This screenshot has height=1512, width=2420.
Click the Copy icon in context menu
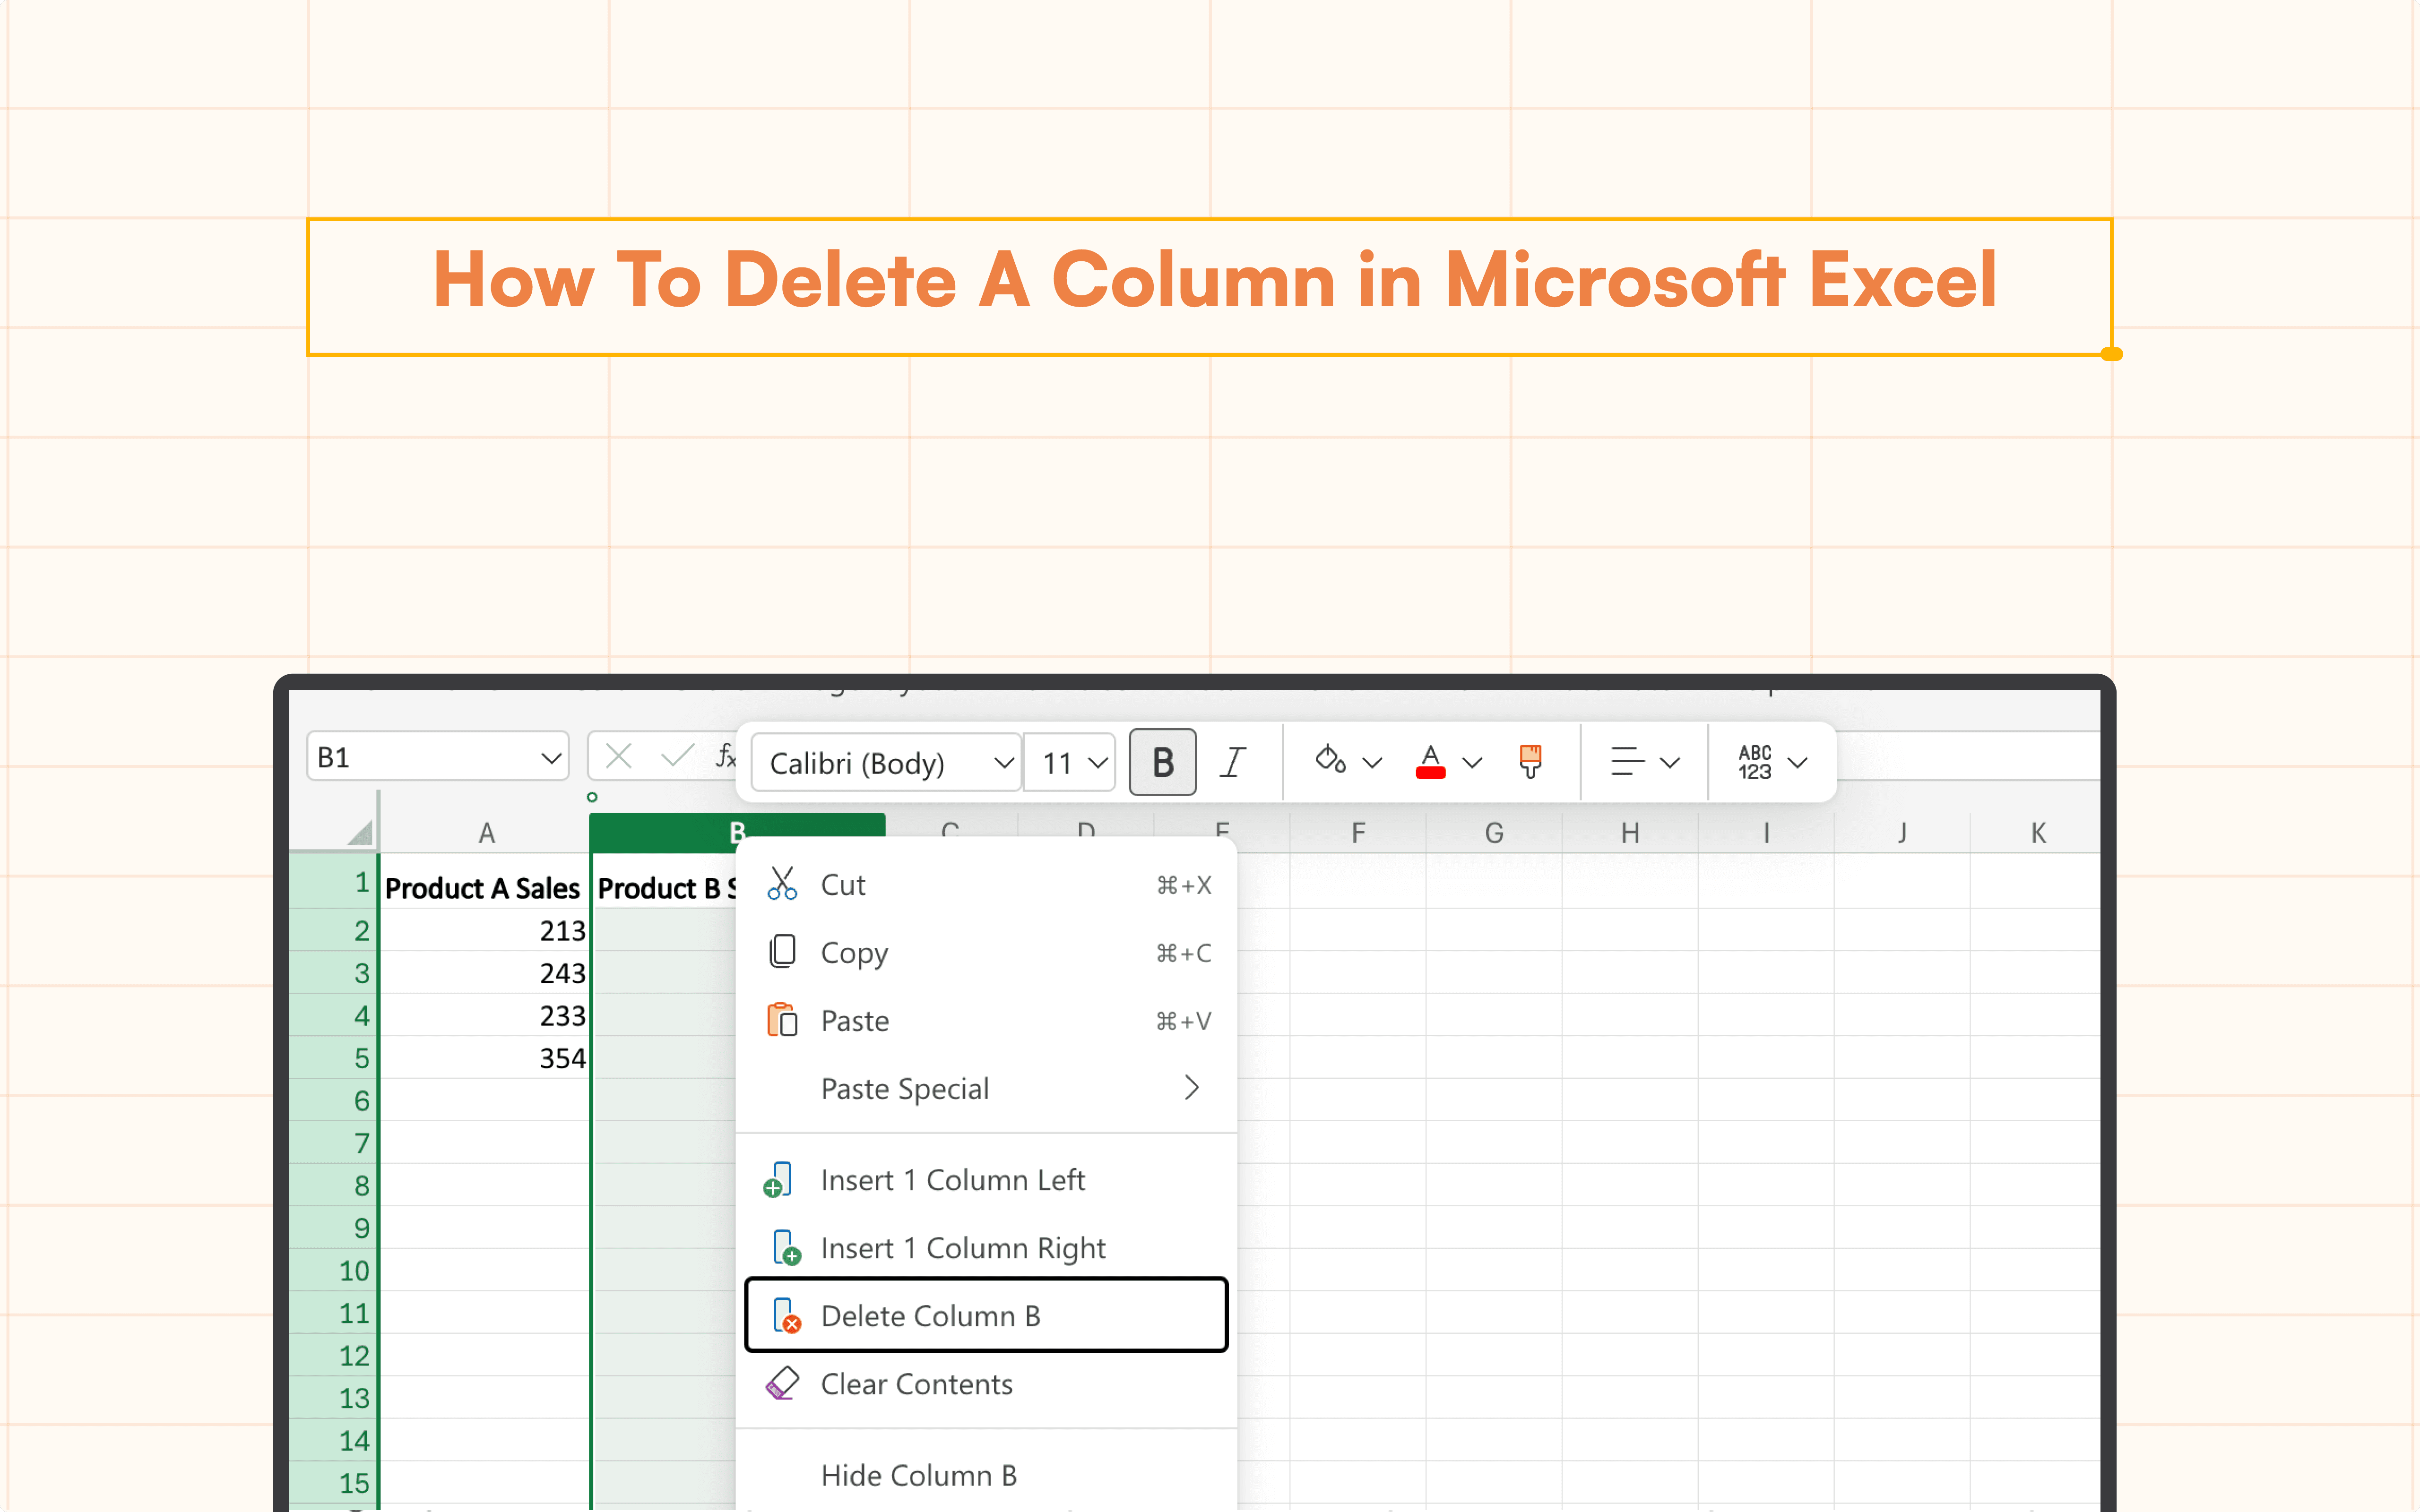(x=782, y=952)
